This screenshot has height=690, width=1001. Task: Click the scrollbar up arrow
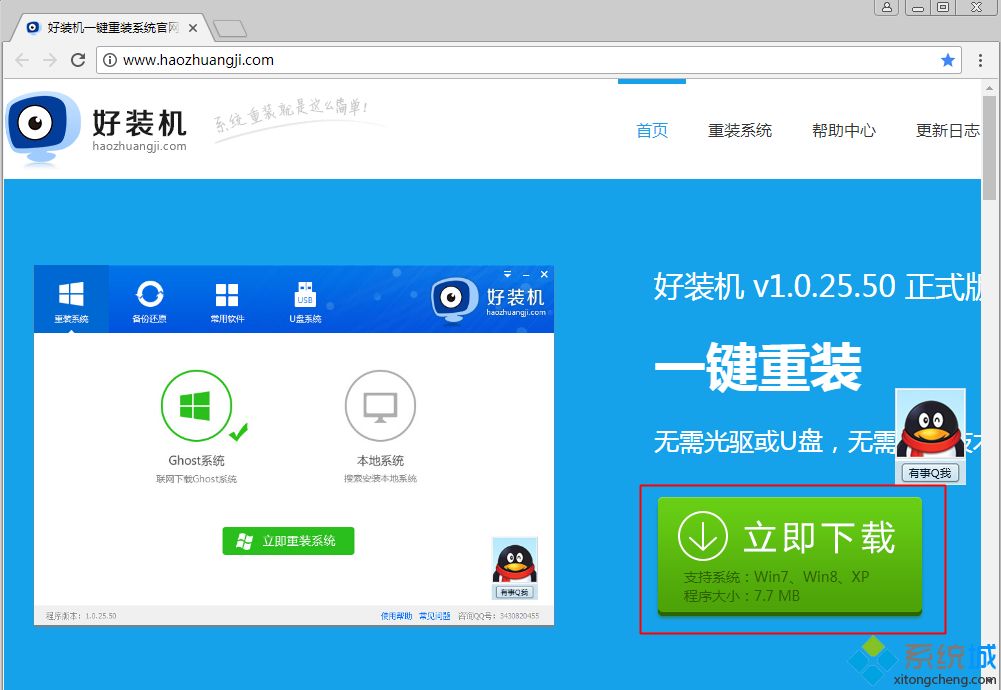pyautogui.click(x=990, y=88)
